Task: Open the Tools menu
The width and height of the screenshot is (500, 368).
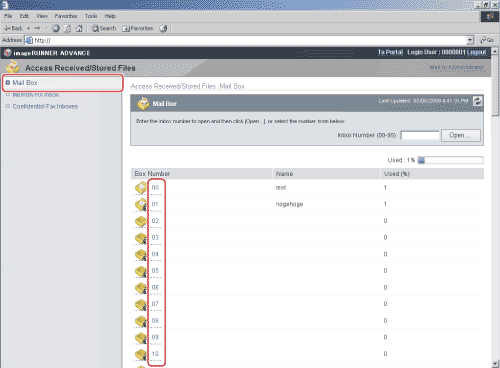Action: pyautogui.click(x=91, y=16)
